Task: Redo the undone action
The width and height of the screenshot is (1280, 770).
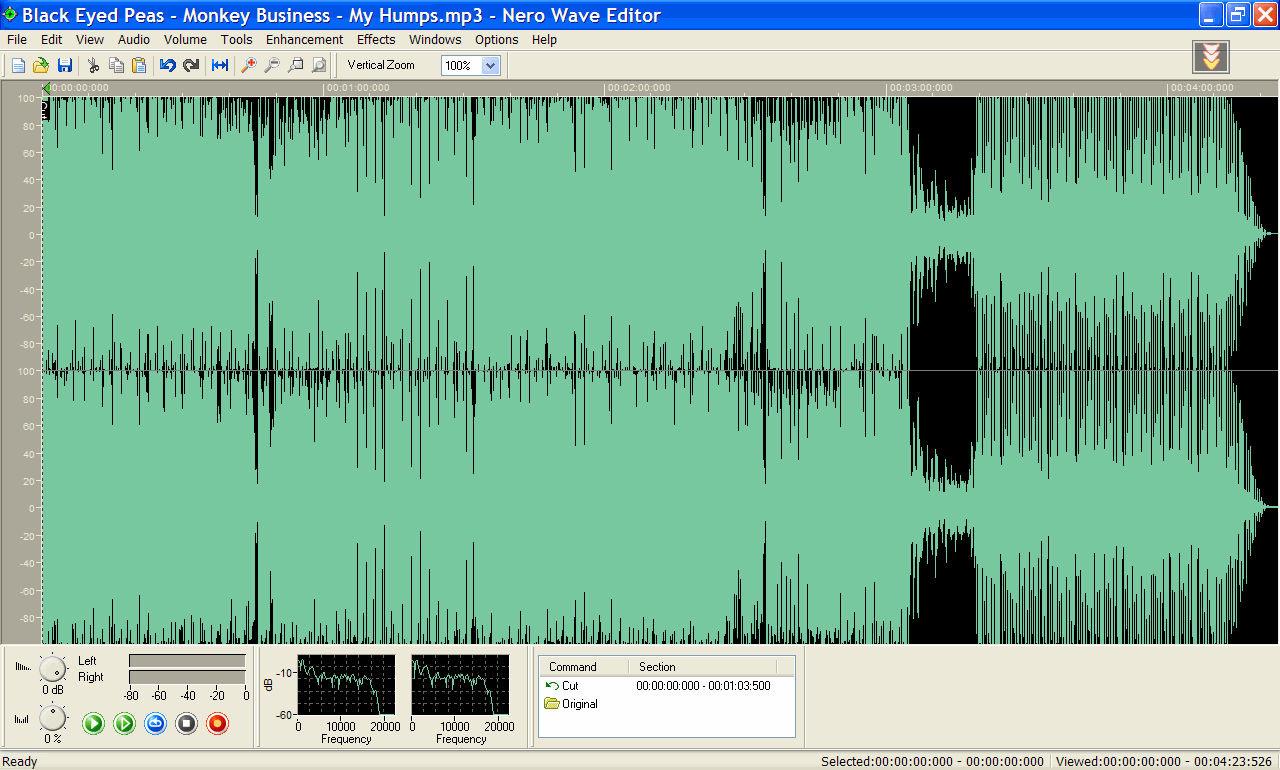Action: [x=191, y=65]
